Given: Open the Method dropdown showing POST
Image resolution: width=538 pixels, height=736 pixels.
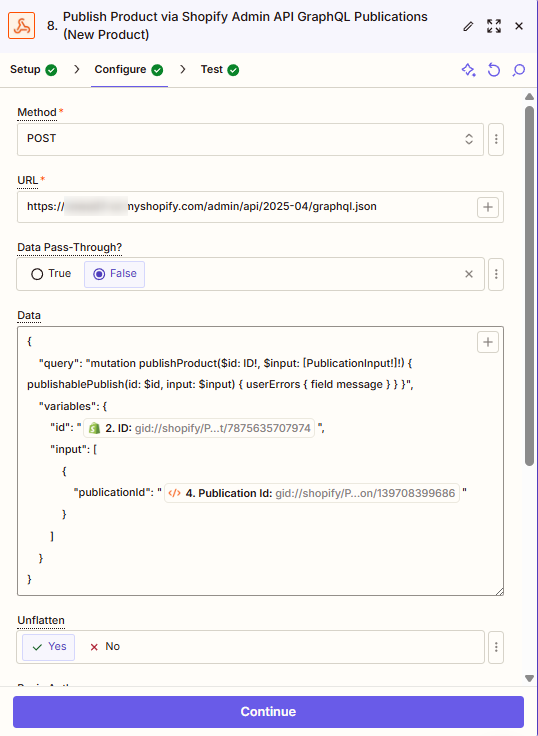Looking at the screenshot, I should point(250,139).
